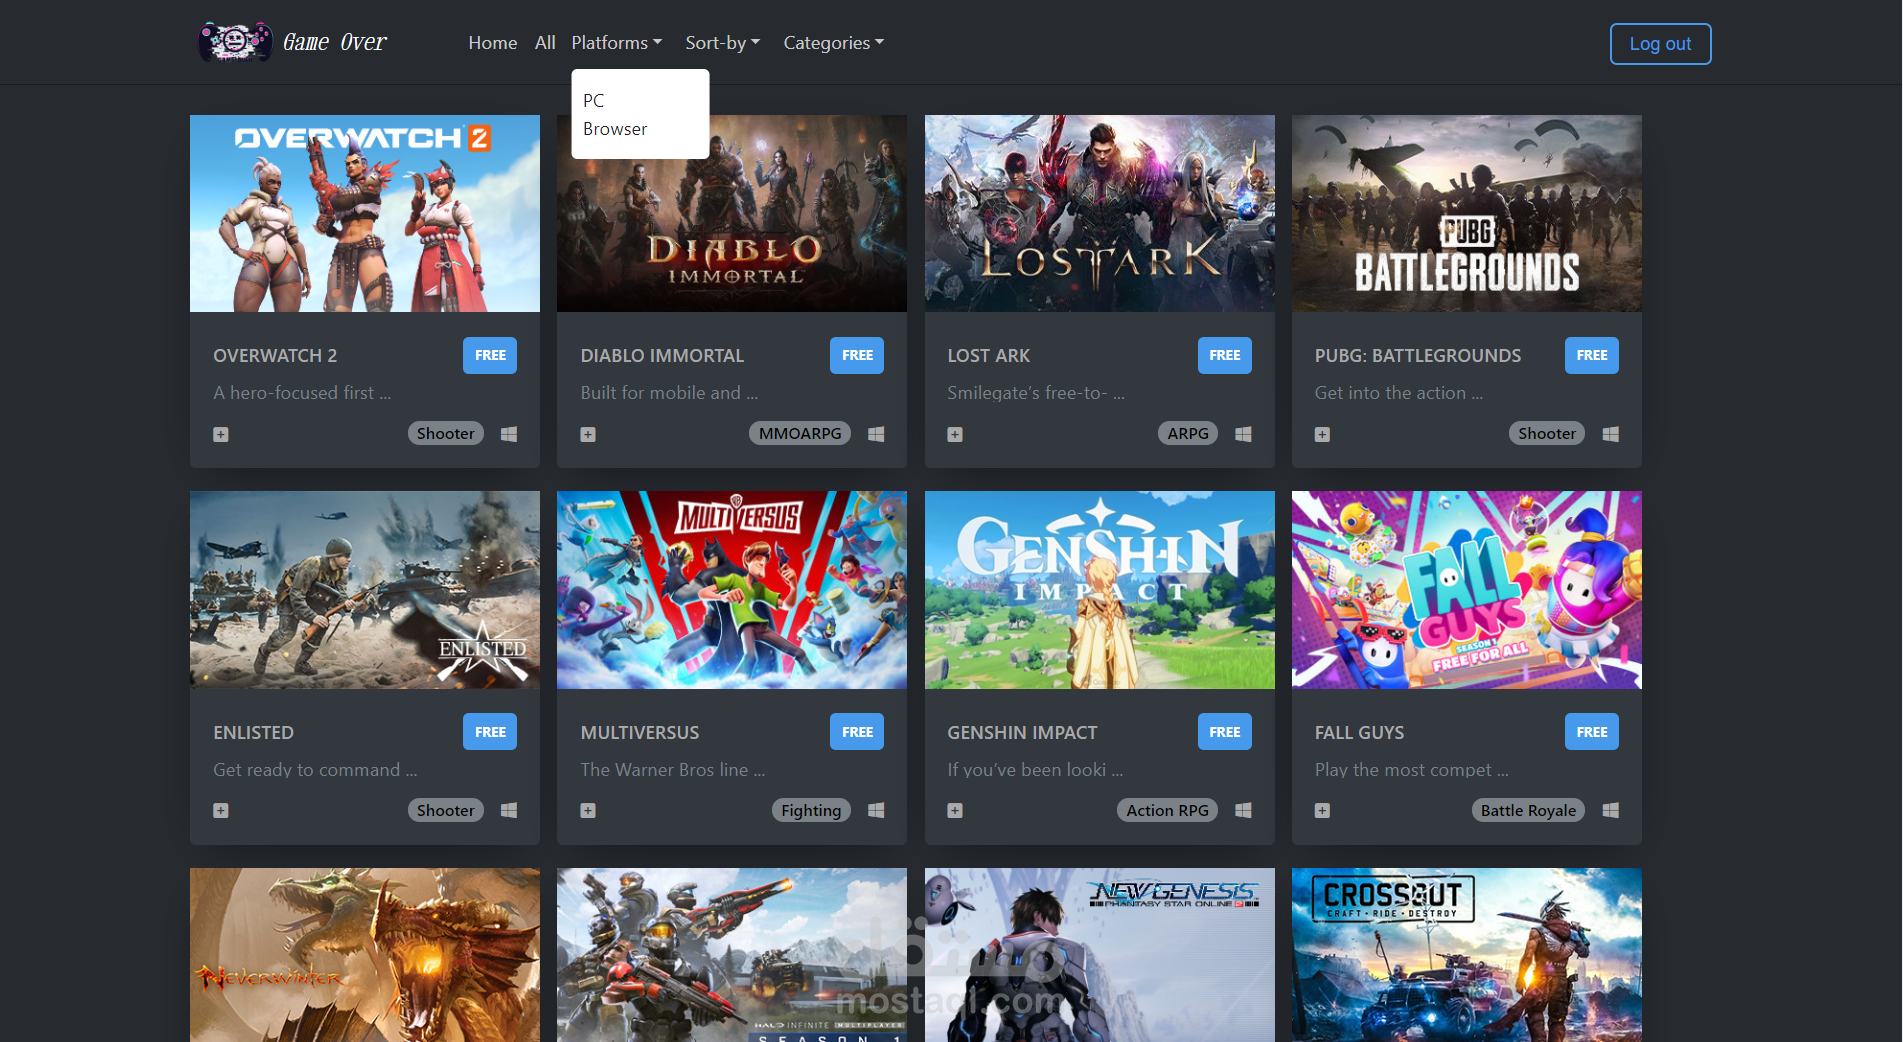The height and width of the screenshot is (1042, 1903).
Task: Click the Action RPG genre tag
Action: pyautogui.click(x=1167, y=810)
